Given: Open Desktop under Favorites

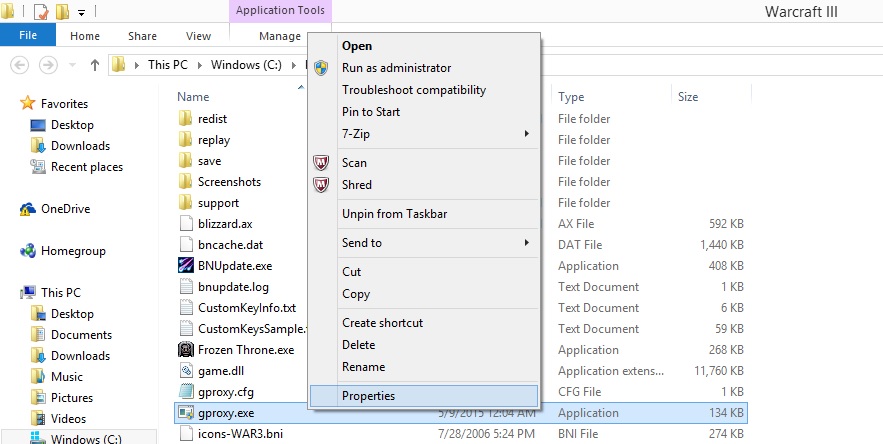Looking at the screenshot, I should click(x=72, y=125).
